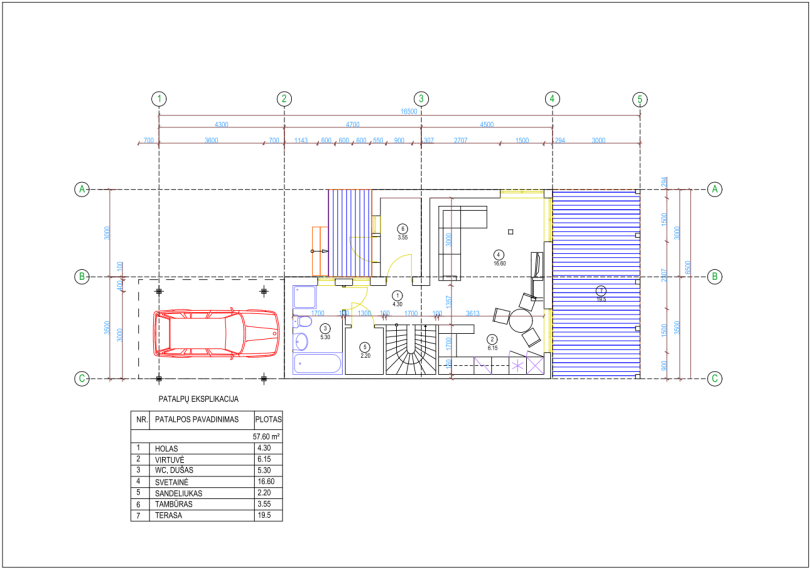Click the PLOTAS column header
The height and width of the screenshot is (570, 810).
[x=269, y=420]
